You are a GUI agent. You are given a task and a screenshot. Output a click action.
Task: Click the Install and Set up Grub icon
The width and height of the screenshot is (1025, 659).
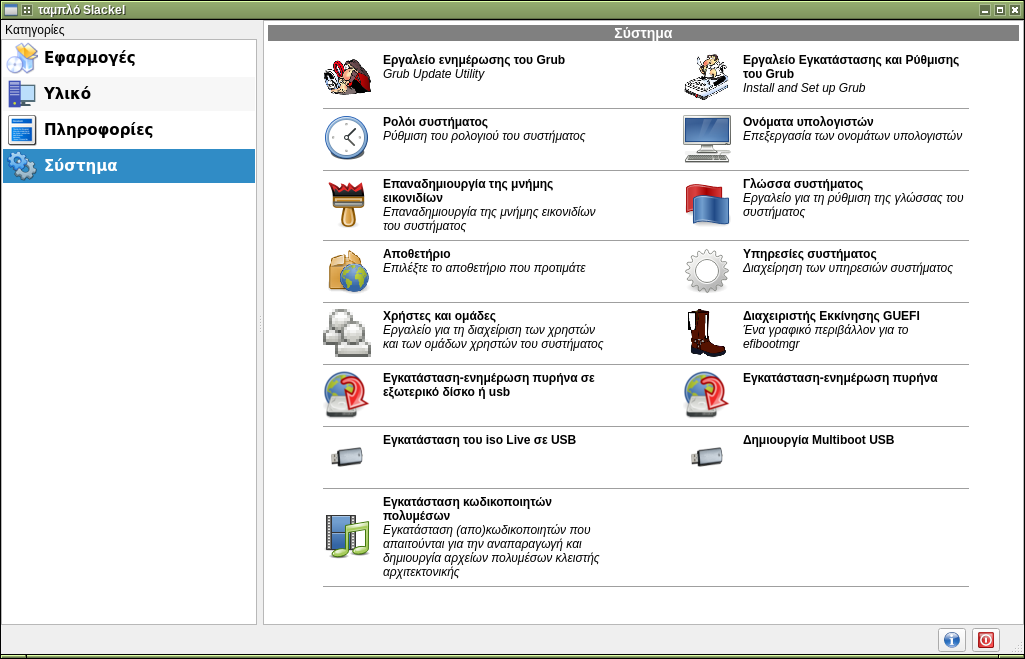(x=707, y=76)
